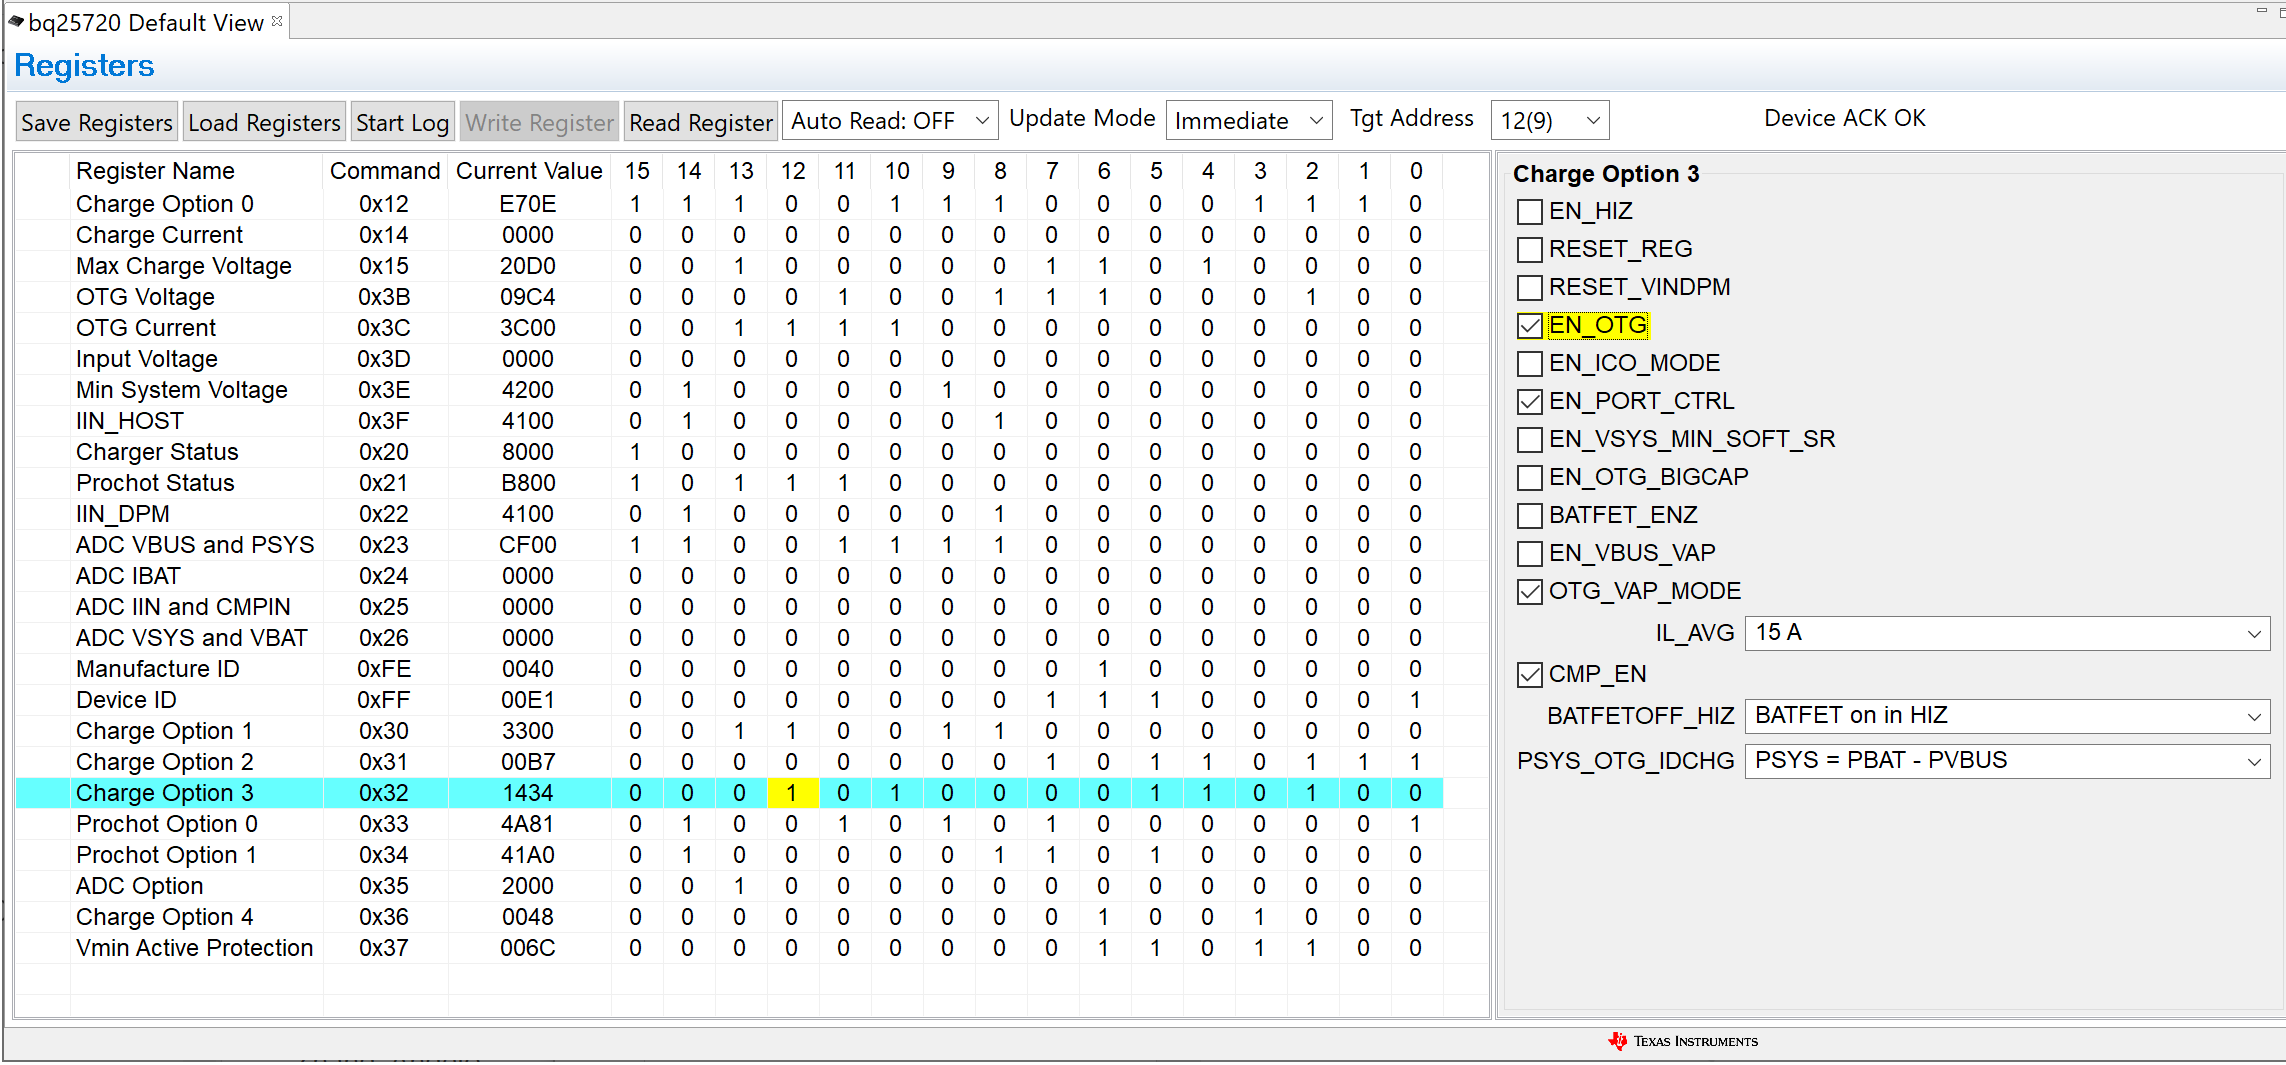Disable the CMP_EN checkbox
The image size is (2286, 1065).
[1529, 675]
